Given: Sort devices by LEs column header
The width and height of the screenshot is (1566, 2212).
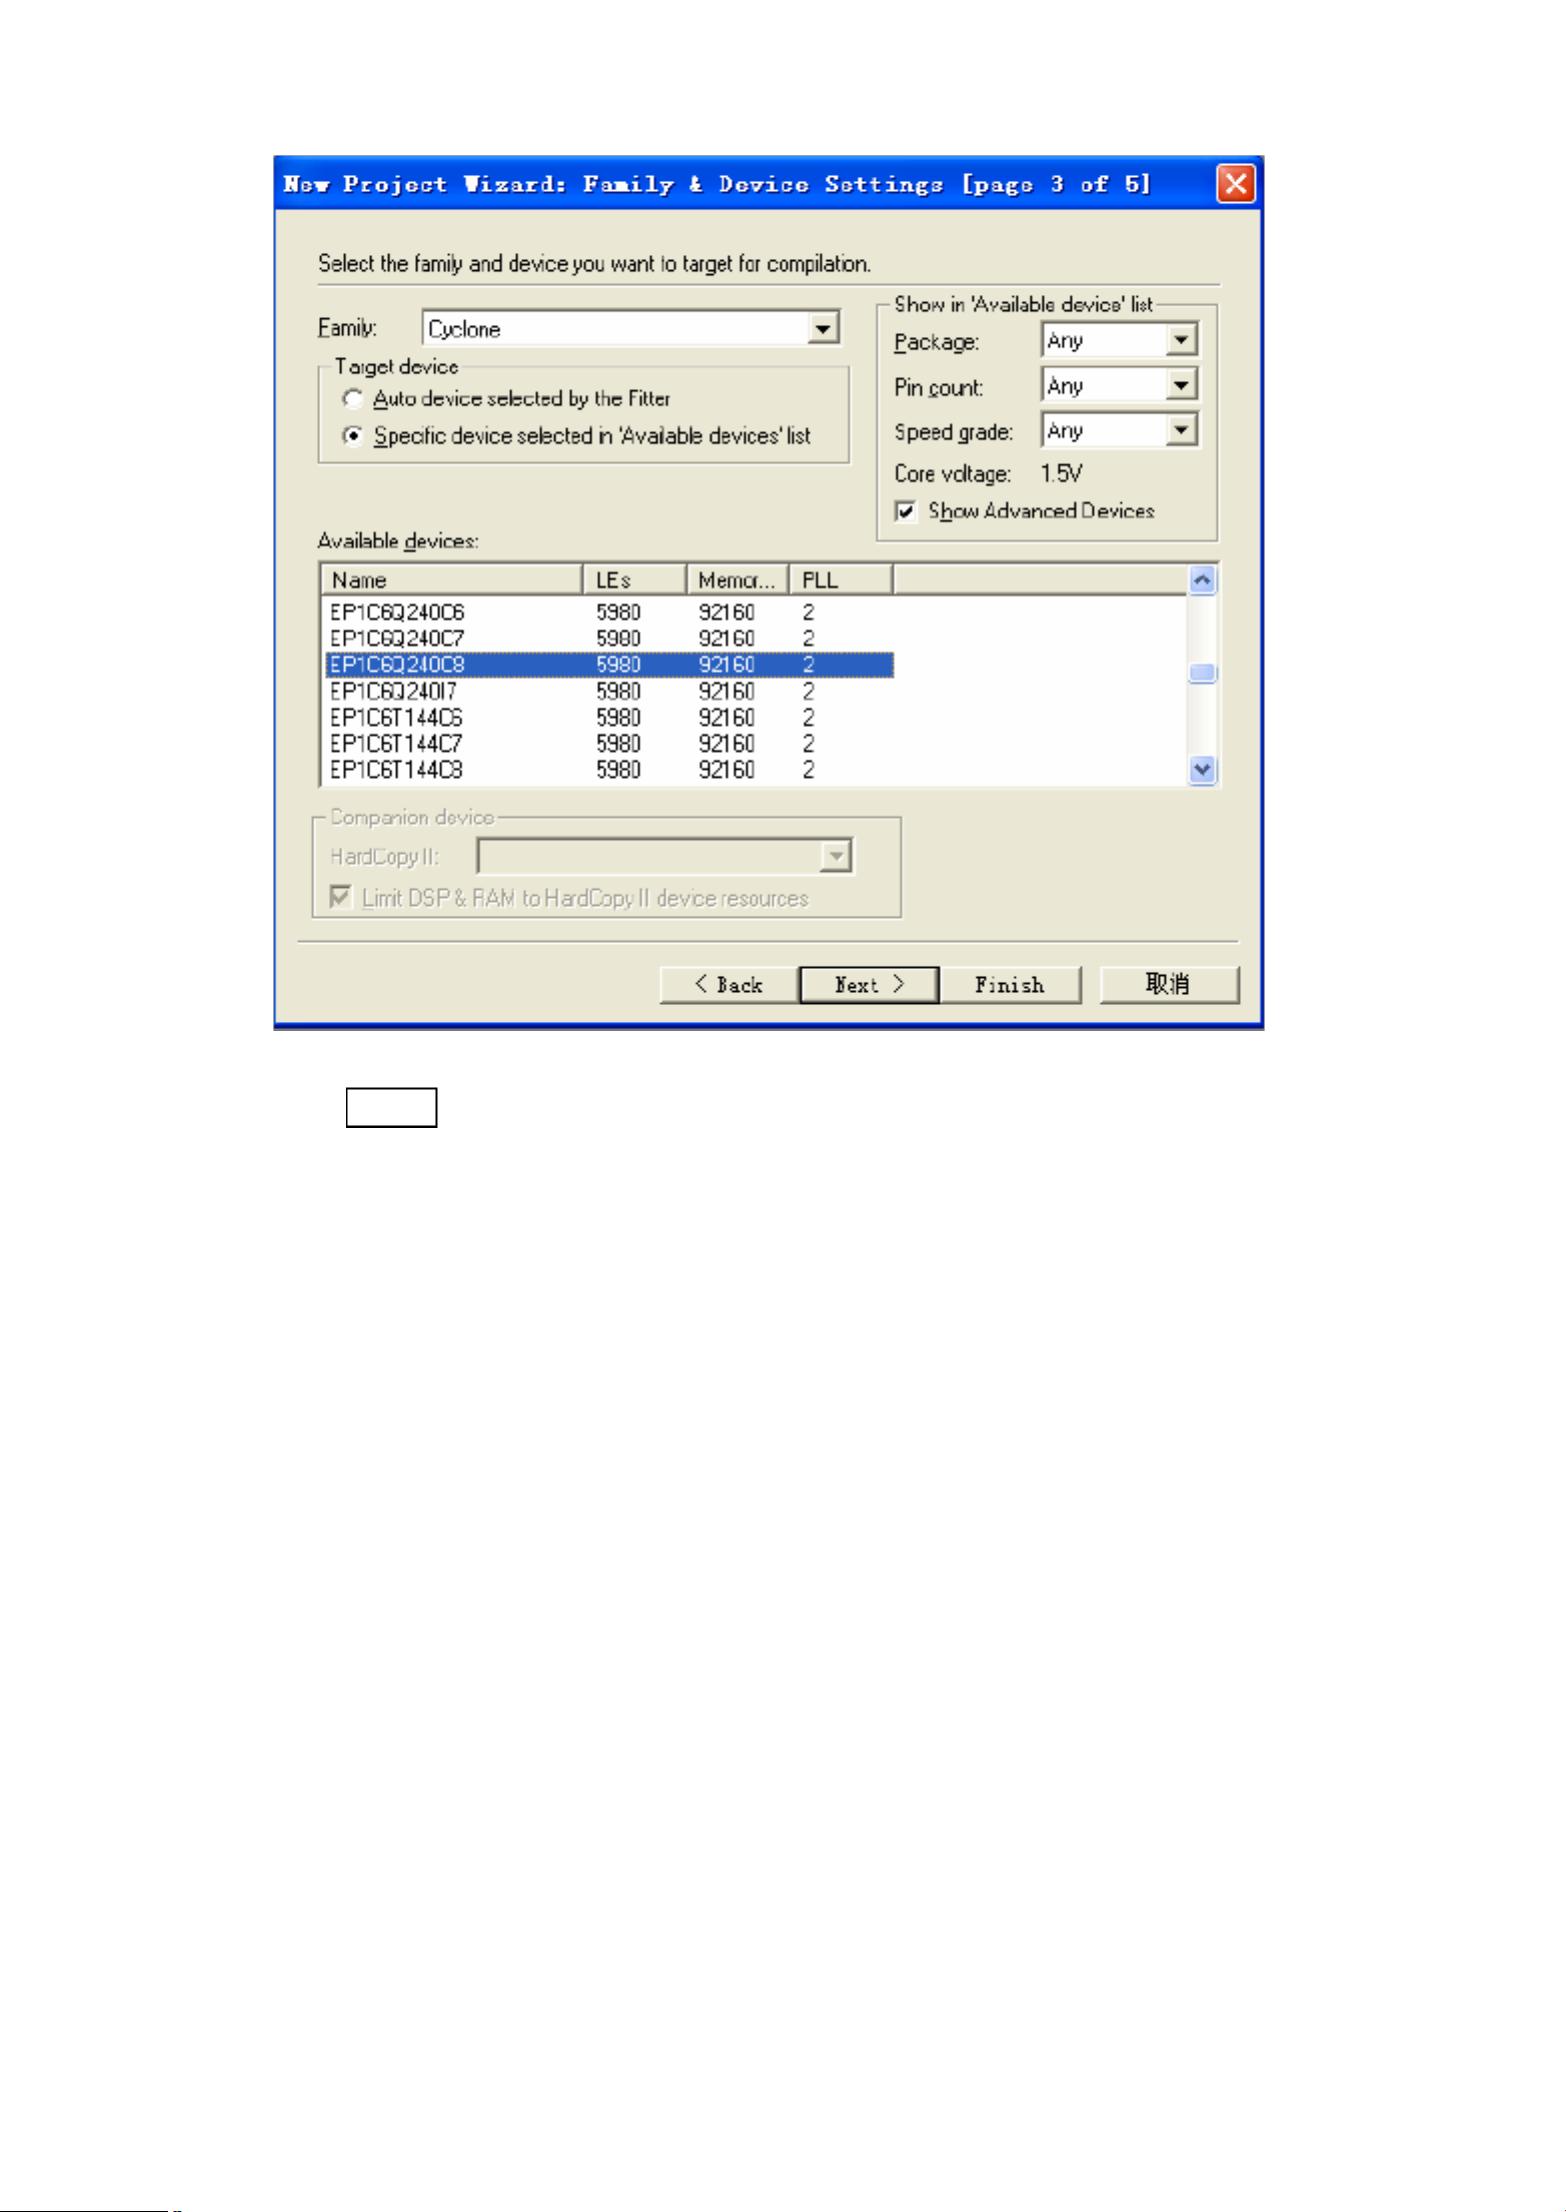Looking at the screenshot, I should click(x=635, y=580).
